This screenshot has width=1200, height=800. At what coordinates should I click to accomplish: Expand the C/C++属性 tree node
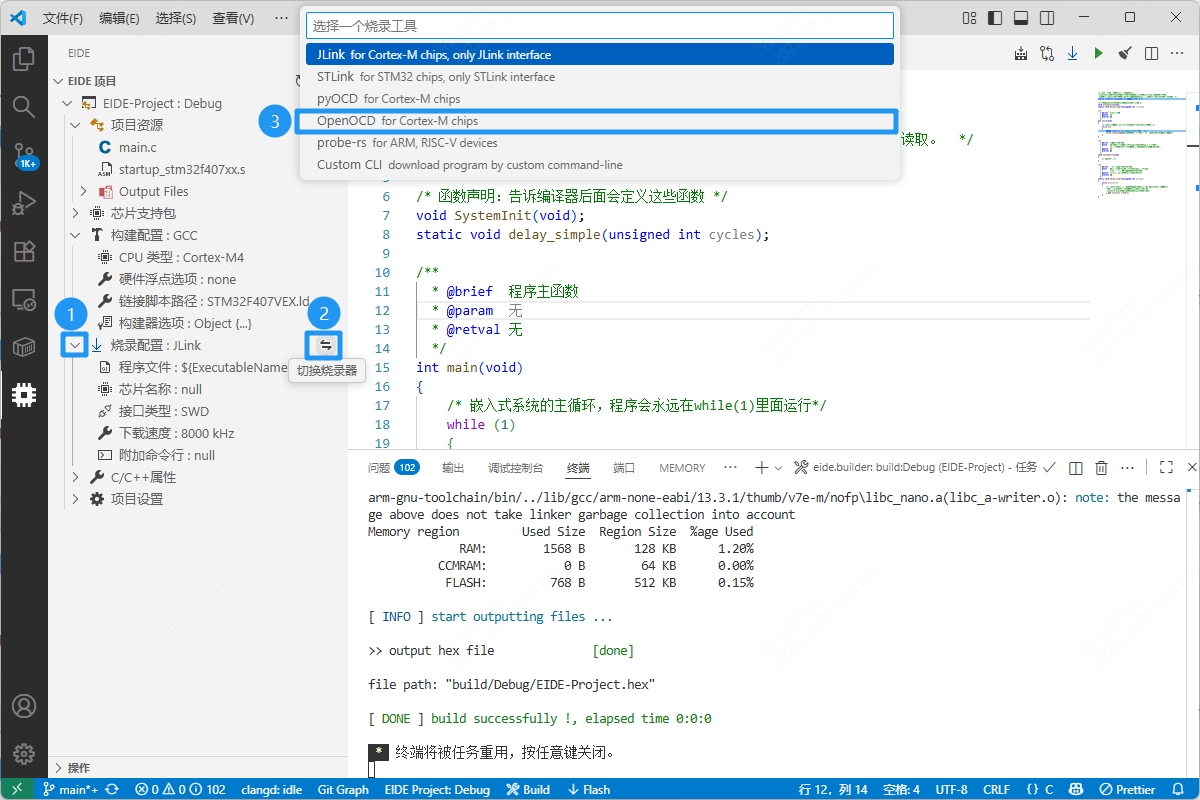tap(75, 477)
